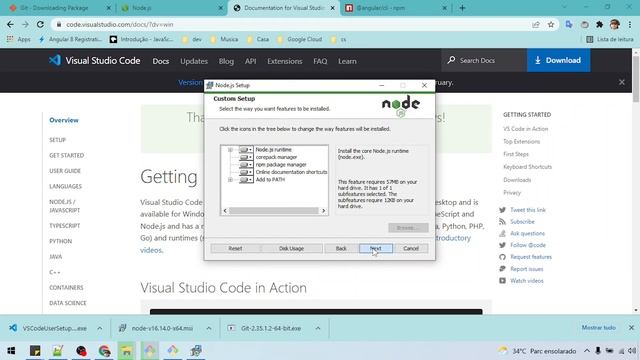Screen dimensions: 640x360
Task: Open the Apps bookmarks shortcut
Action: pyautogui.click(x=19, y=39)
